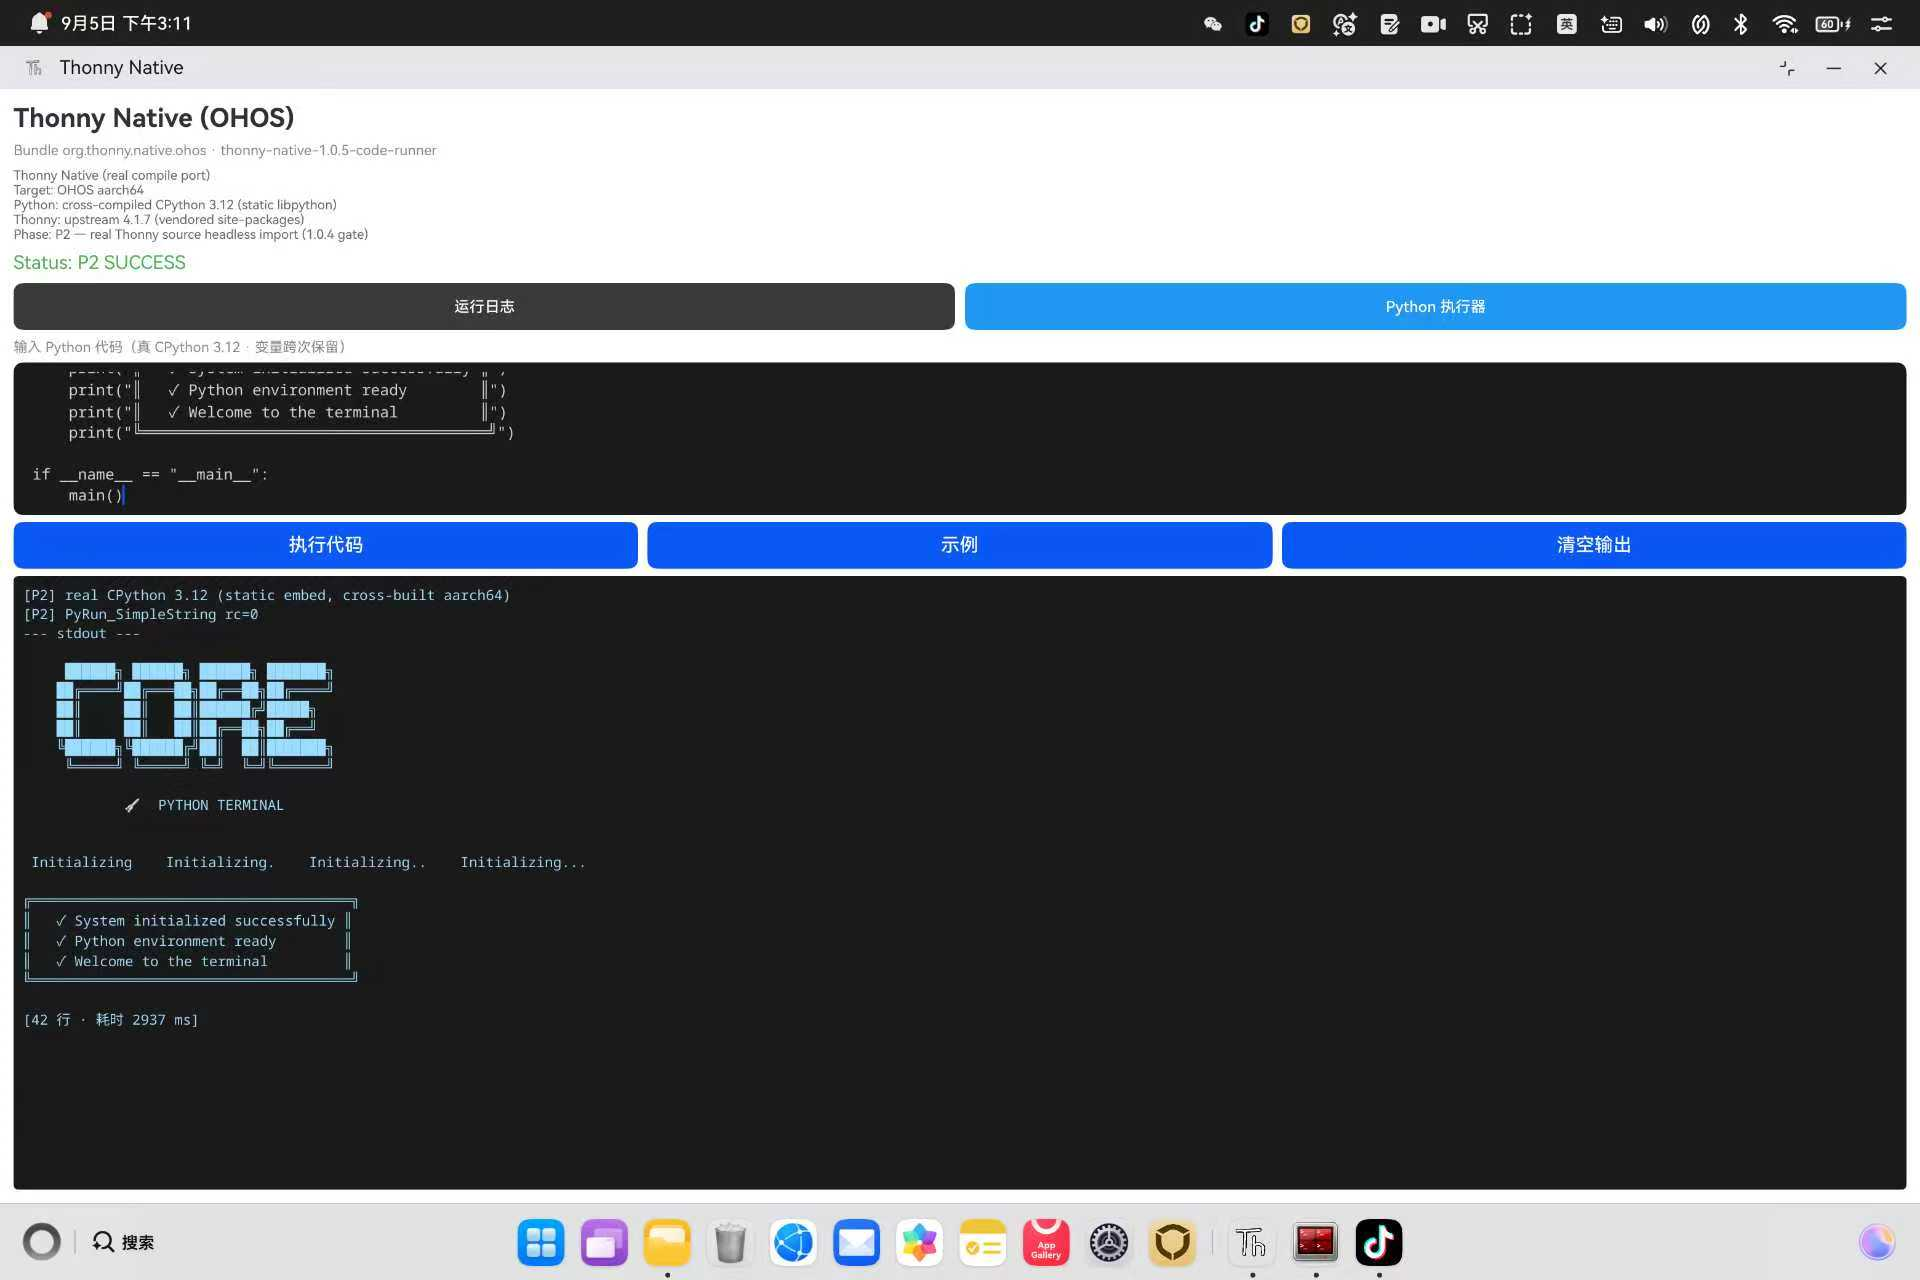Open the on-screen keyboard icon
This screenshot has height=1280, width=1920.
click(x=1611, y=24)
